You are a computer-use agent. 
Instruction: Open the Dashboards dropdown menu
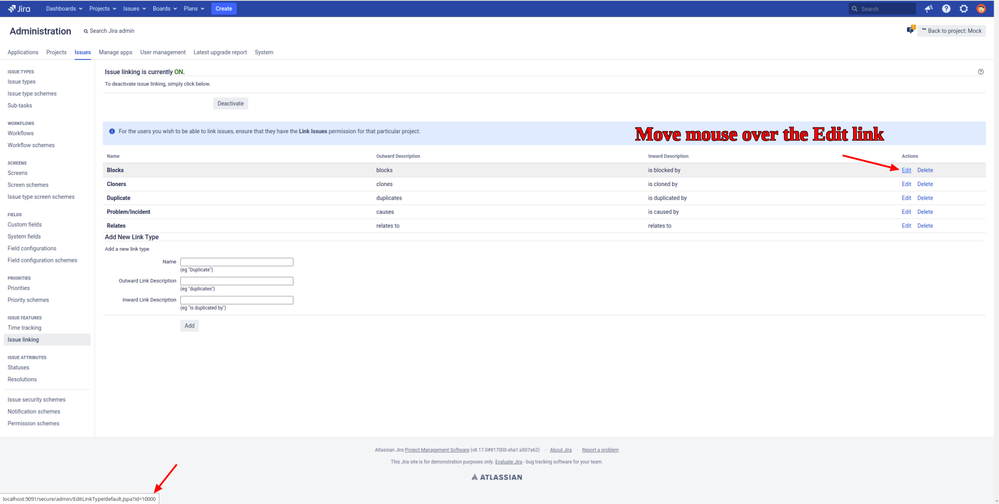point(64,9)
